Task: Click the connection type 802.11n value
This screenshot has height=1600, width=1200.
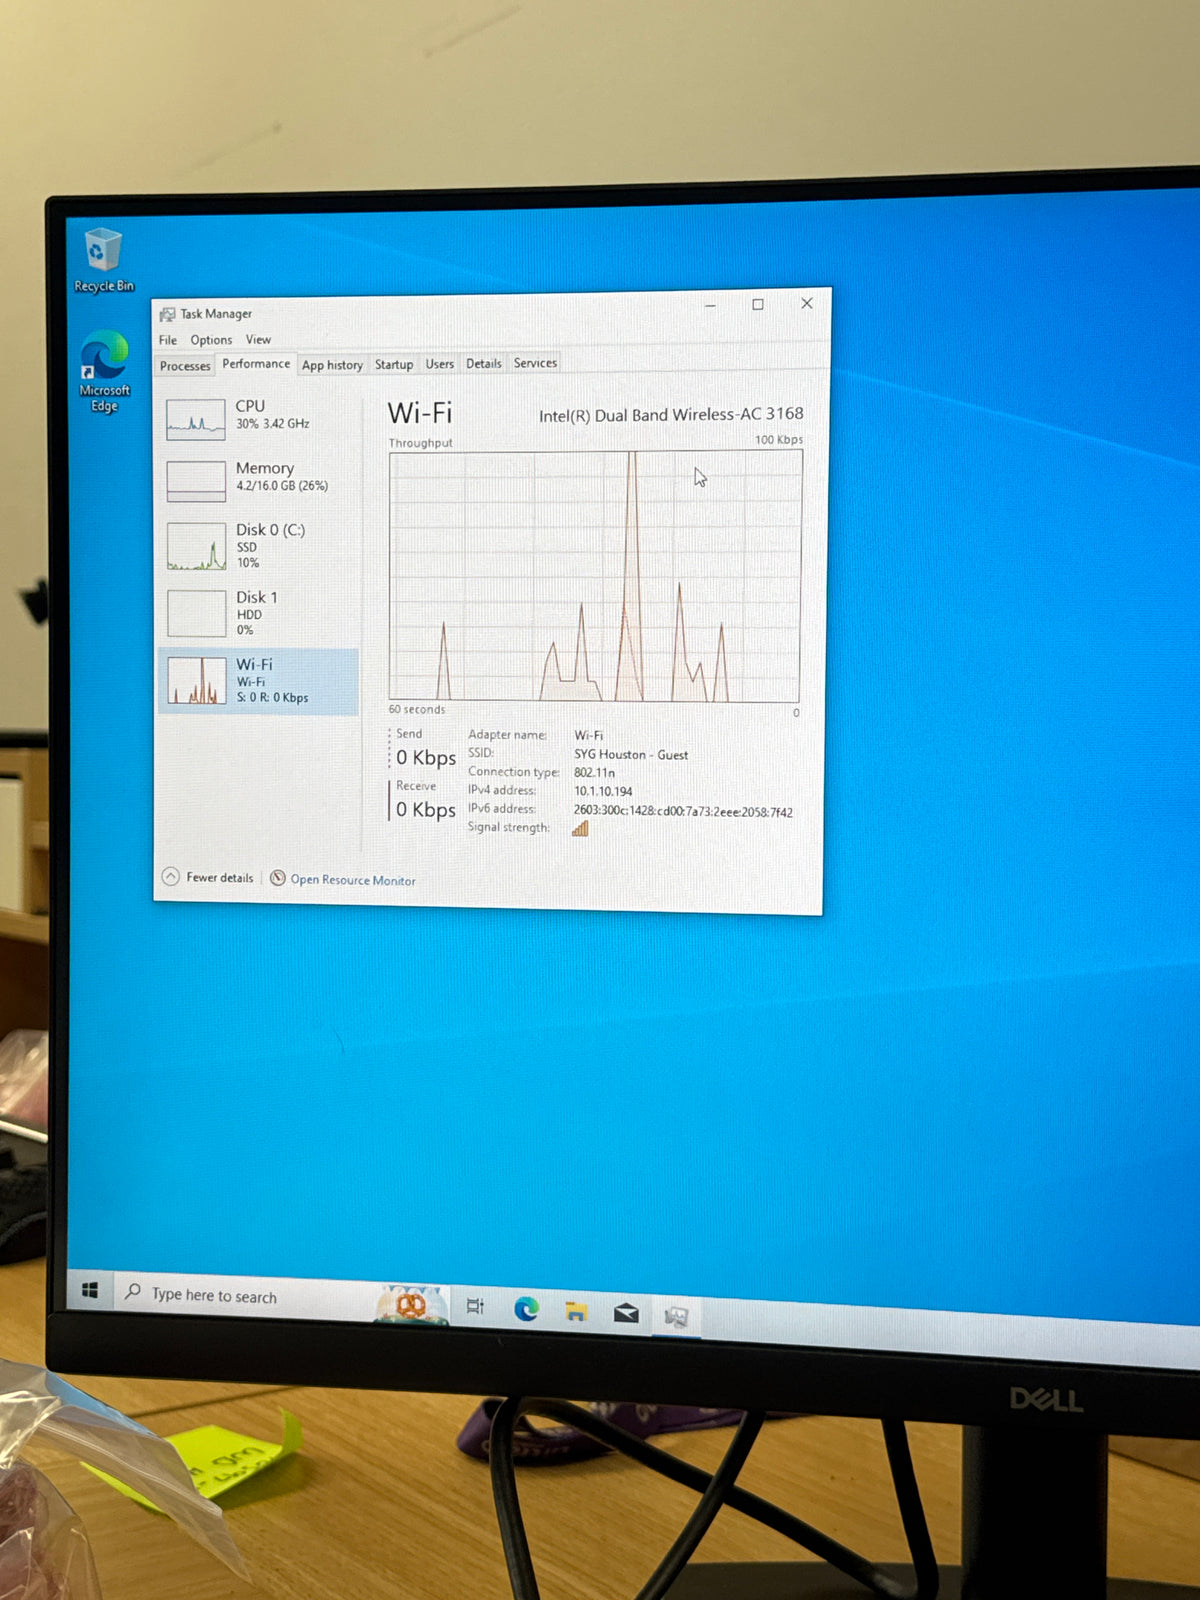Action: coord(594,772)
